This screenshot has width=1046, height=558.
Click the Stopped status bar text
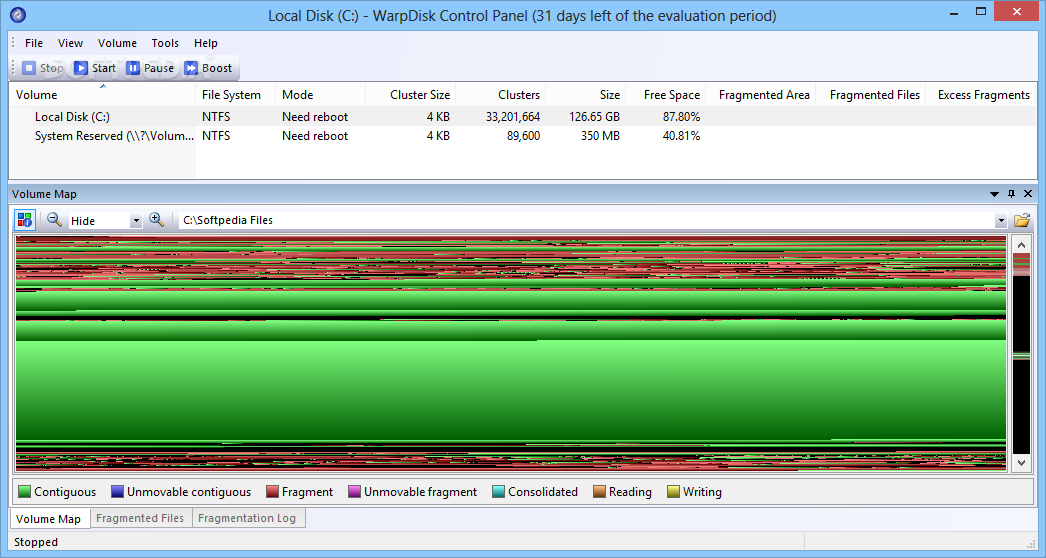[x=36, y=542]
